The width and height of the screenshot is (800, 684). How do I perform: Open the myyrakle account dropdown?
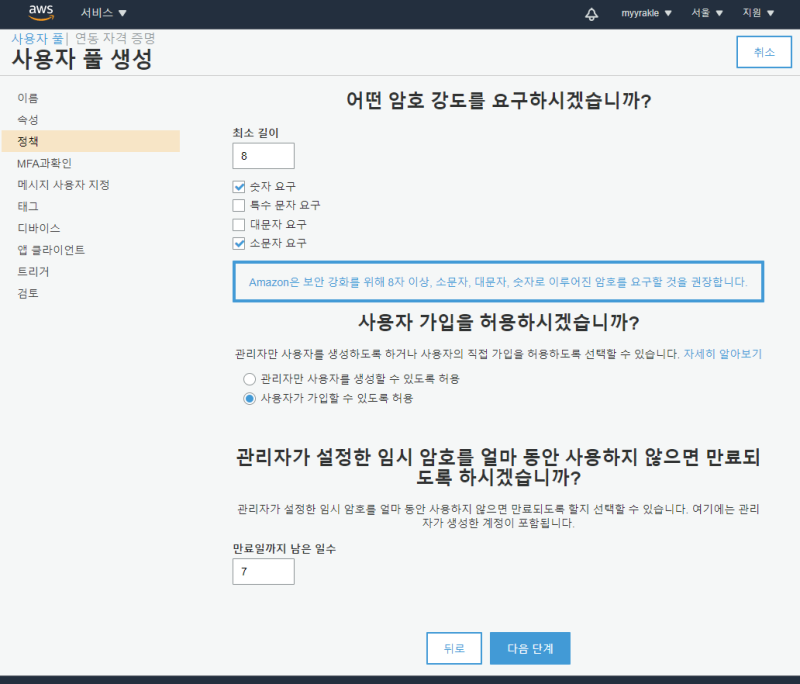point(646,13)
